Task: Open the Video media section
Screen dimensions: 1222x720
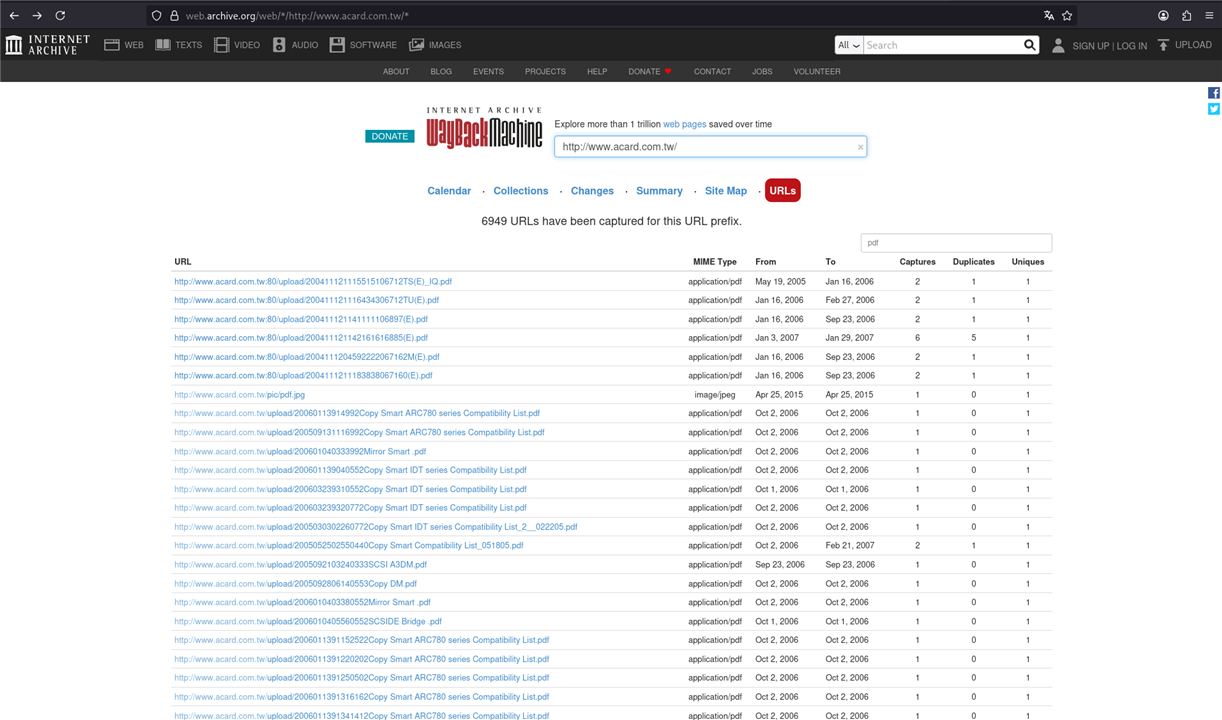Action: (x=237, y=45)
